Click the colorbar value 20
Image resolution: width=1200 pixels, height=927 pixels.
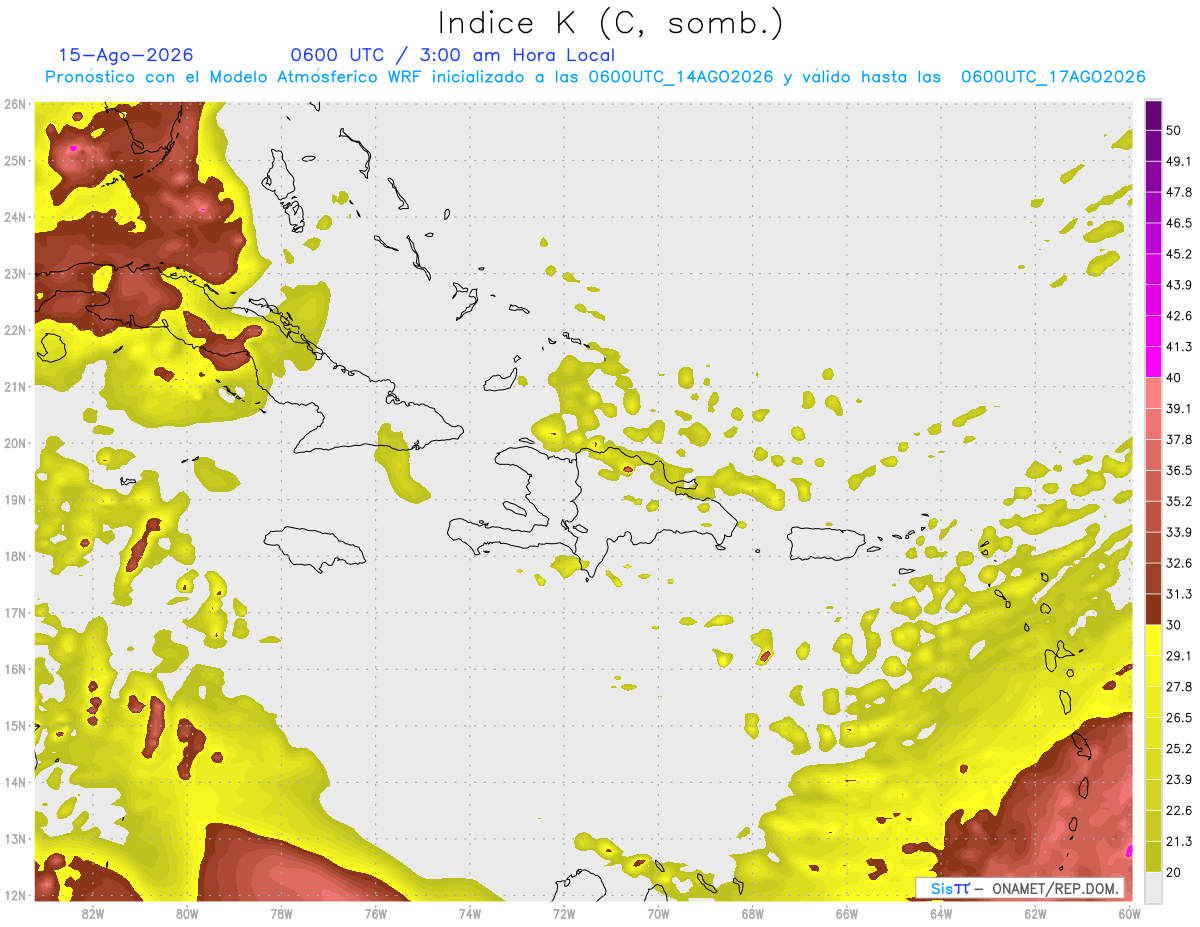tap(1173, 872)
